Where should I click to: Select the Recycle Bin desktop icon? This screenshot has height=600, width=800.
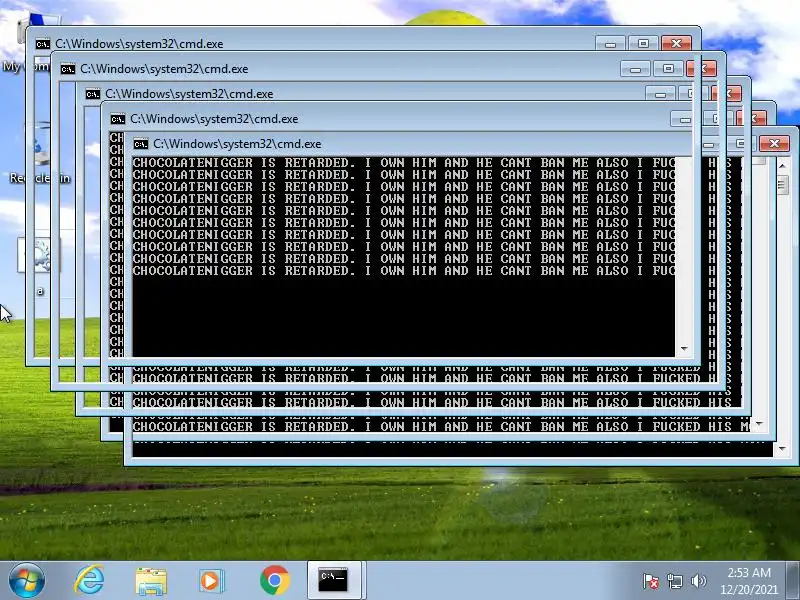[x=40, y=153]
